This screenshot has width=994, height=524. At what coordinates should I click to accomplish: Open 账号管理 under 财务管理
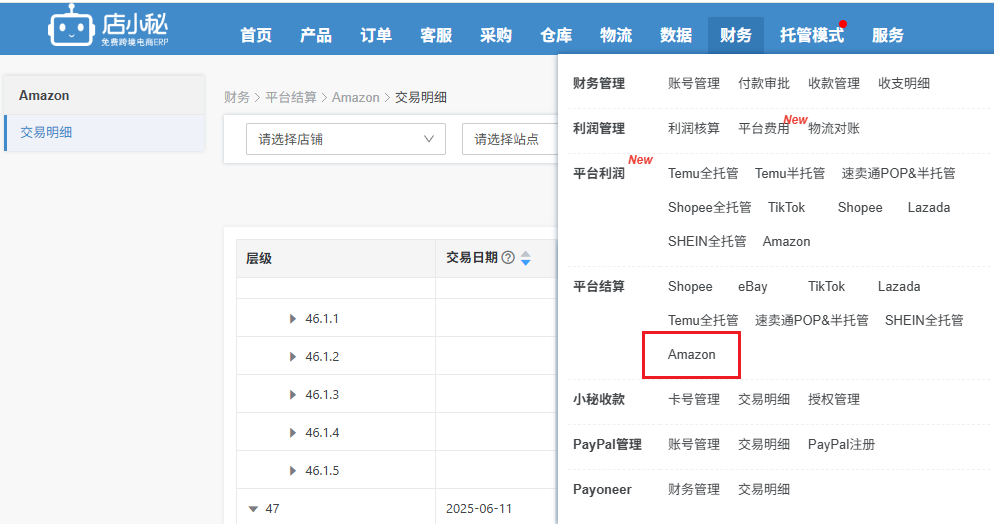pyautogui.click(x=694, y=84)
